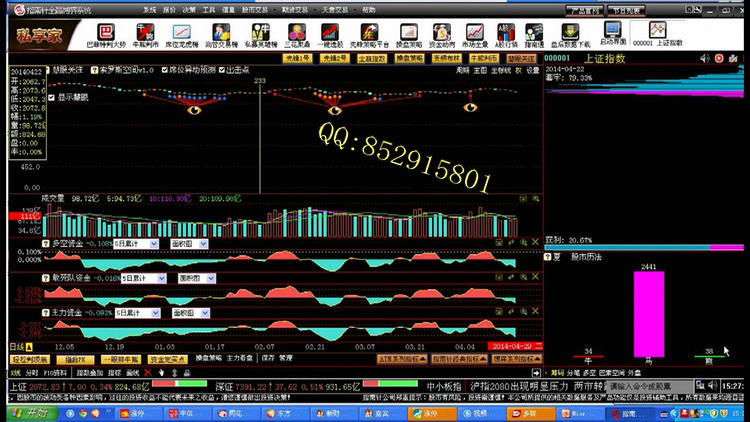Screen dimensions: 750x422
Task: Toggle the 席位异动预测 checkbox
Action: tap(167, 70)
